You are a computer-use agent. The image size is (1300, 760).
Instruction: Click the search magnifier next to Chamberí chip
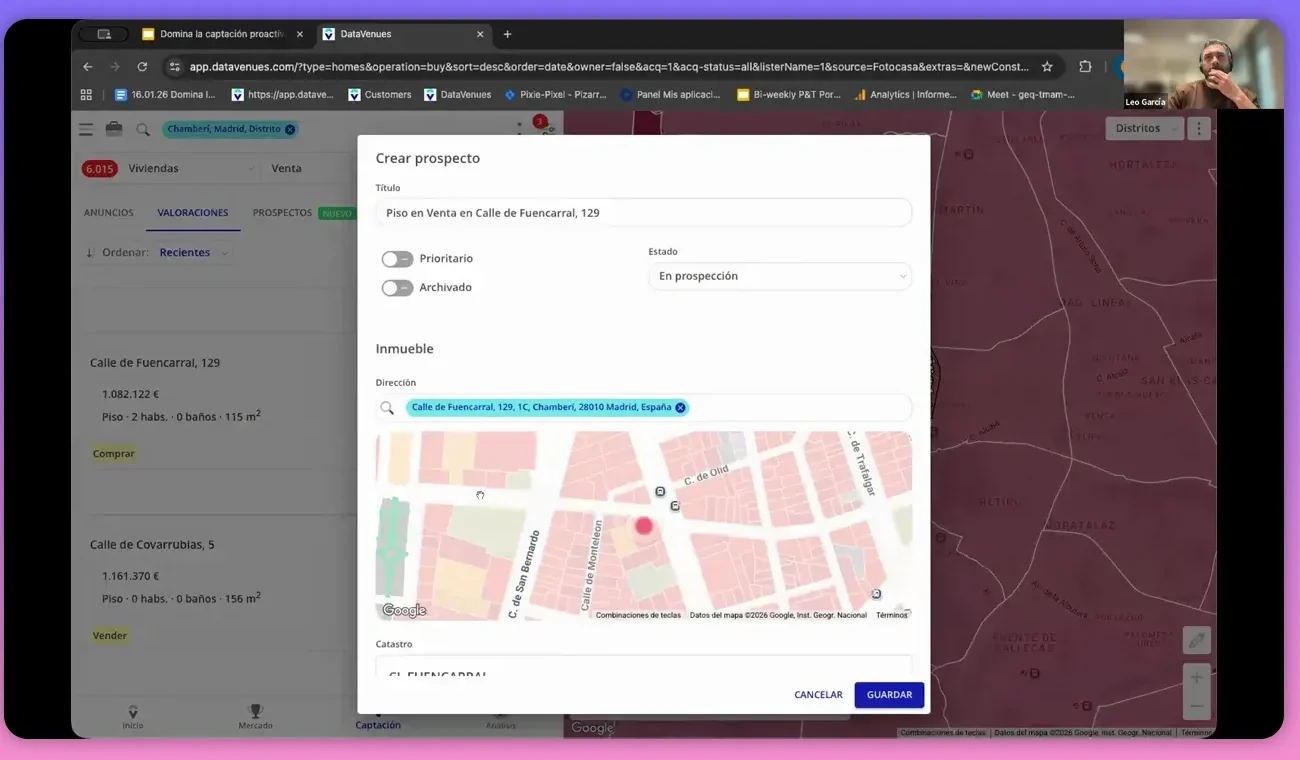[143, 129]
